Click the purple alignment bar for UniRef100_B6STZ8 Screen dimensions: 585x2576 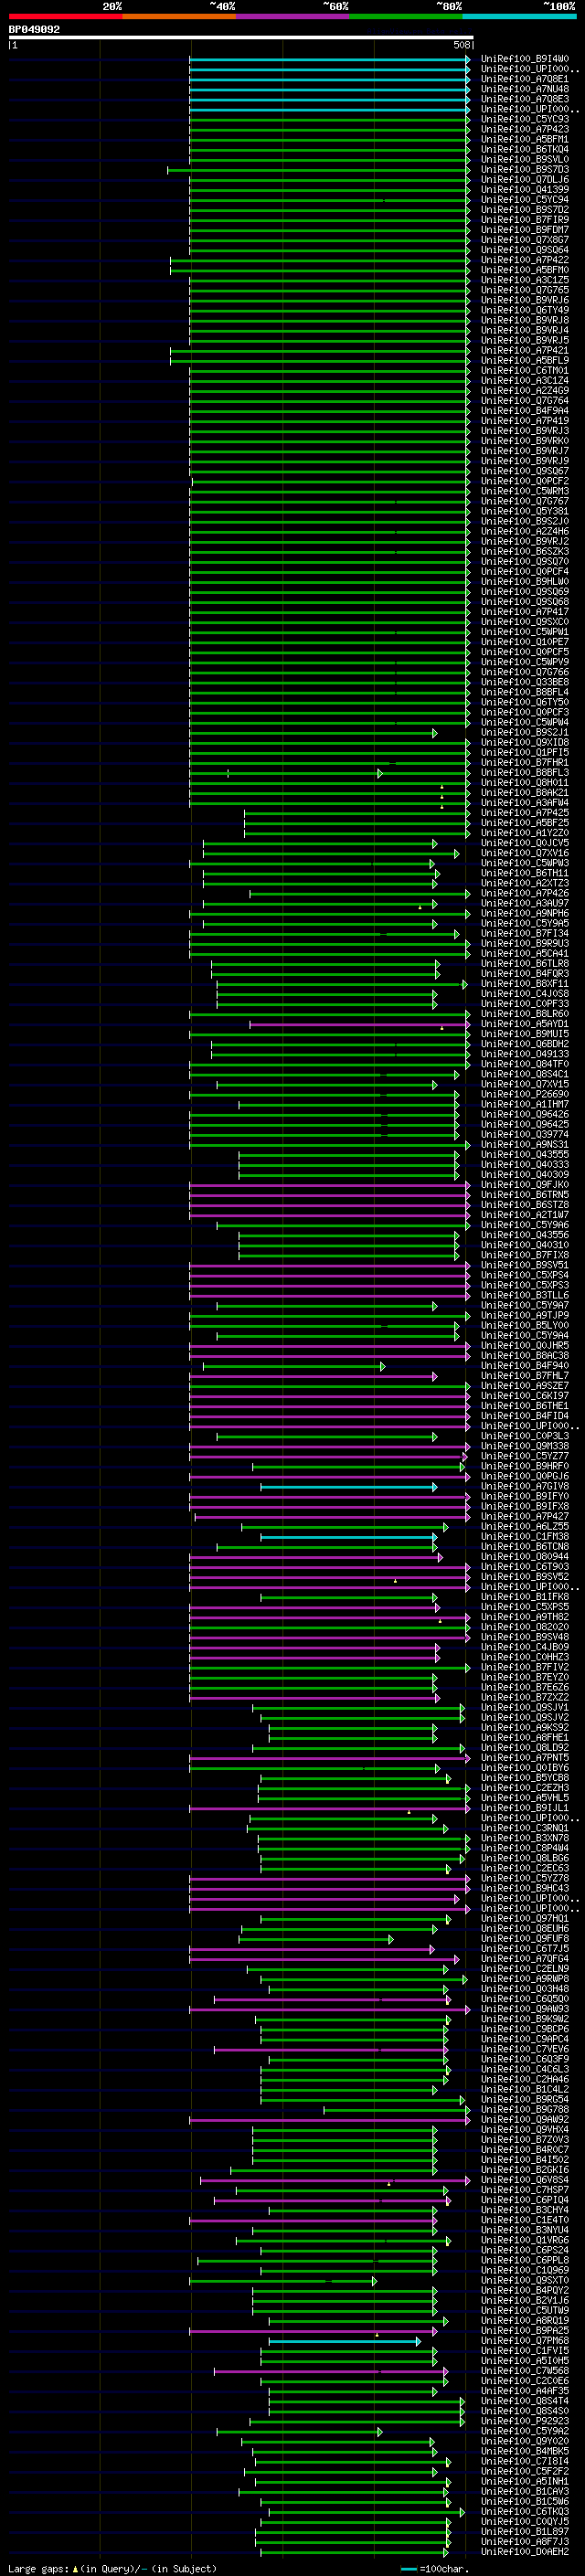click(329, 1204)
